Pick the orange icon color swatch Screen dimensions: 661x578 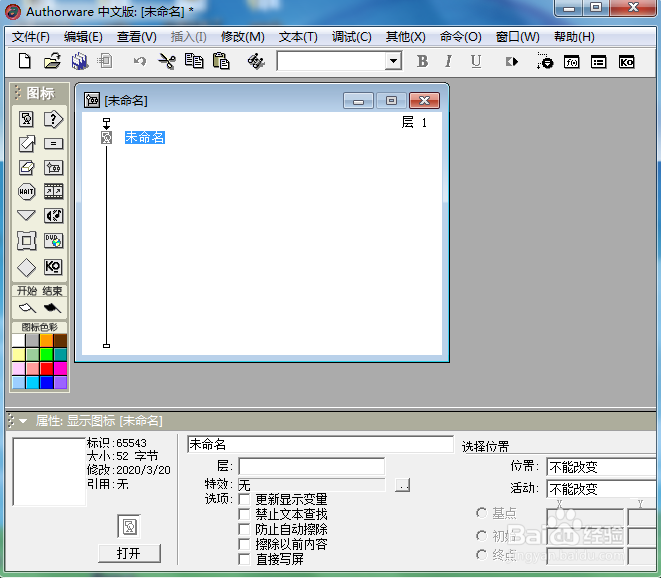point(46,341)
